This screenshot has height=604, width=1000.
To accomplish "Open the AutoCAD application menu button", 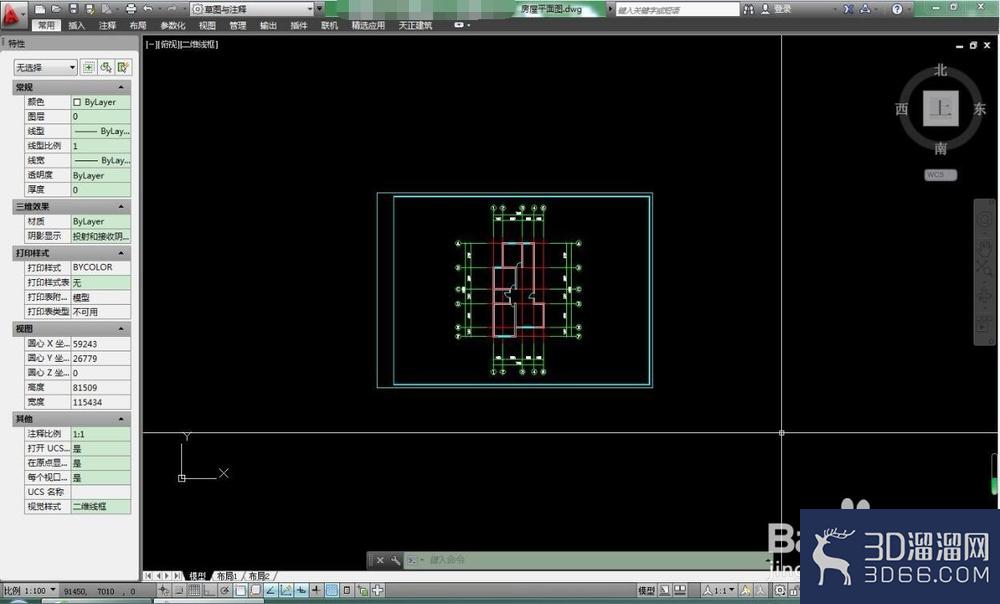I will [x=14, y=14].
